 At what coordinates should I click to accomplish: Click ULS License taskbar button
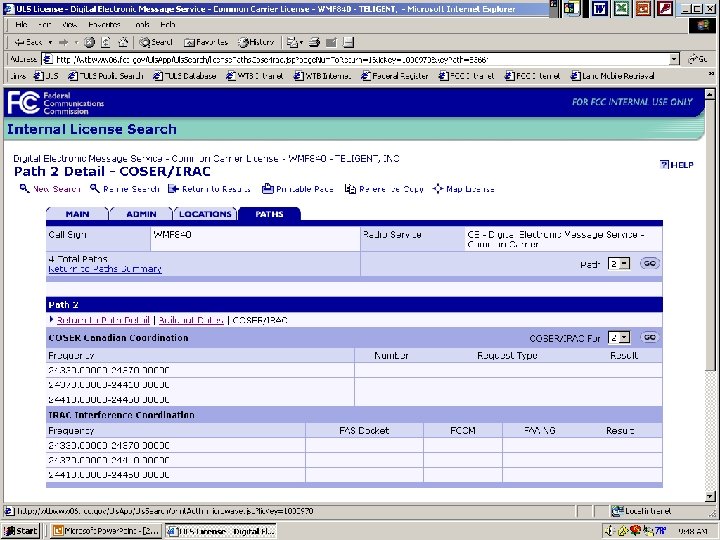(220, 531)
